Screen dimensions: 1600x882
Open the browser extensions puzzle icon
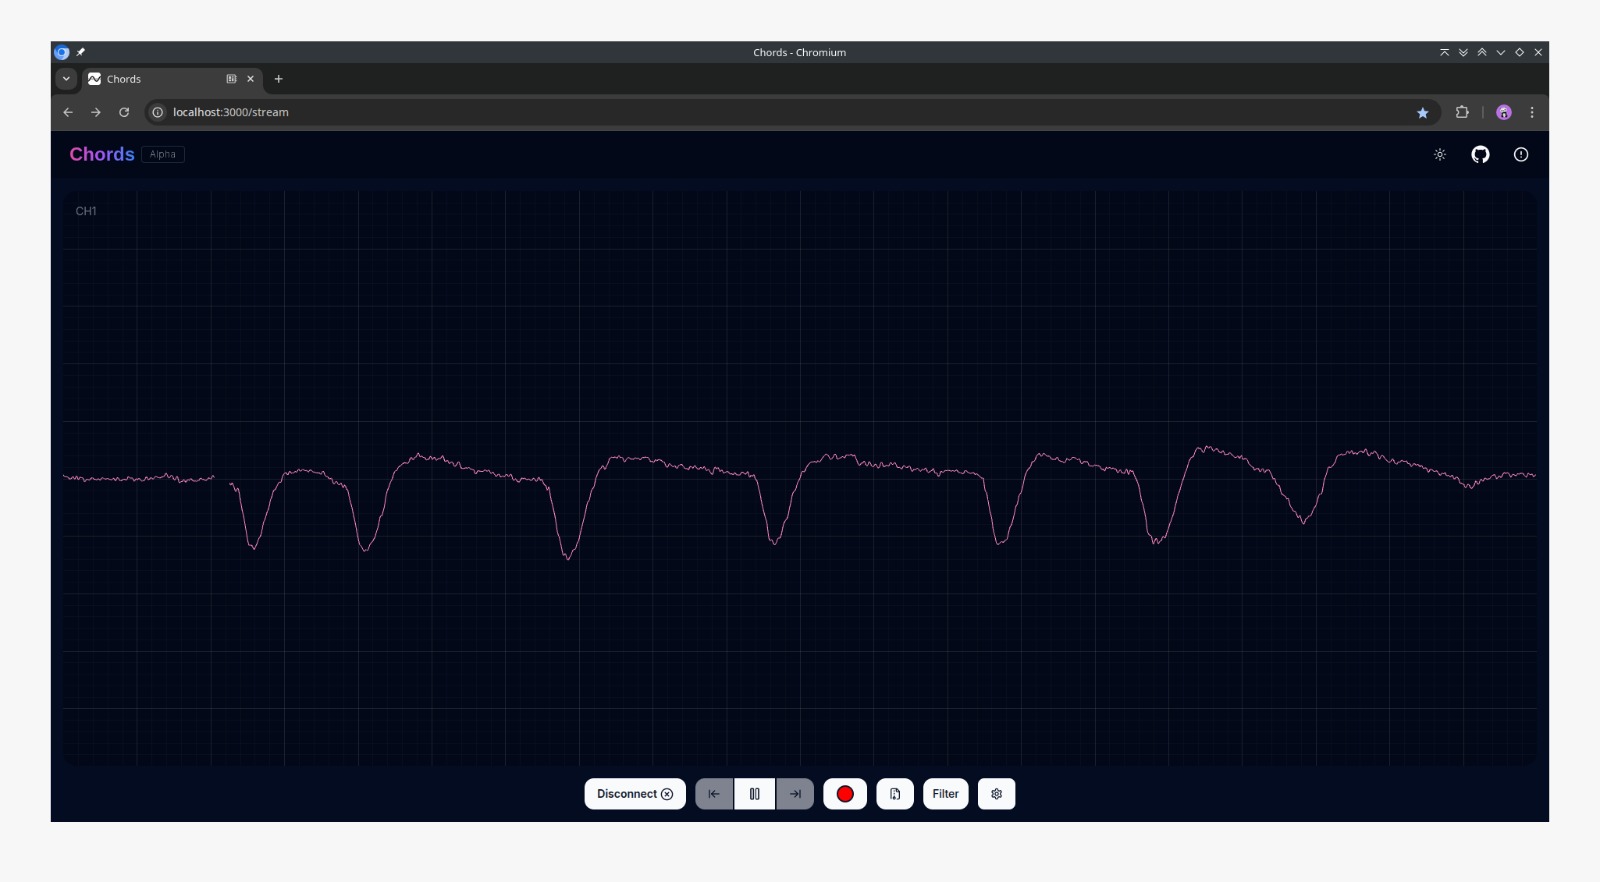1462,113
